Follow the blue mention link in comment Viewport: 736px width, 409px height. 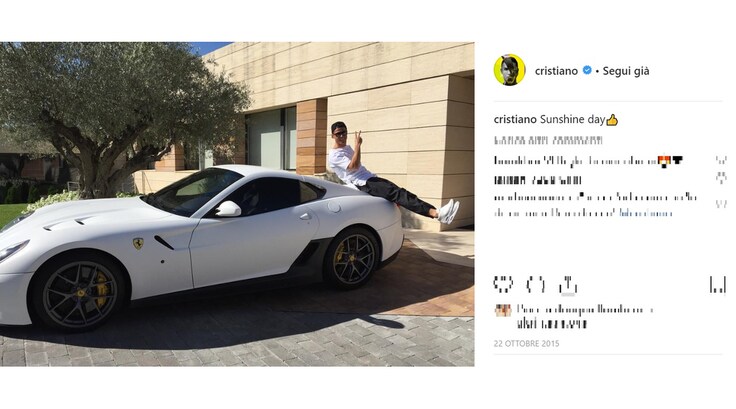tap(646, 213)
